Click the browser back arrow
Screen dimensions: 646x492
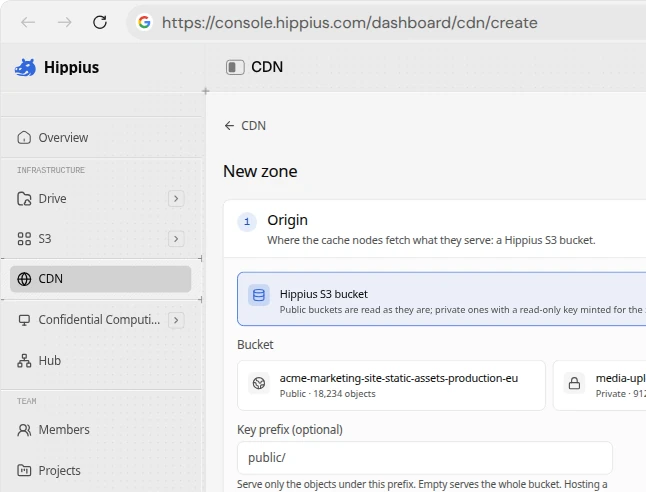point(28,22)
